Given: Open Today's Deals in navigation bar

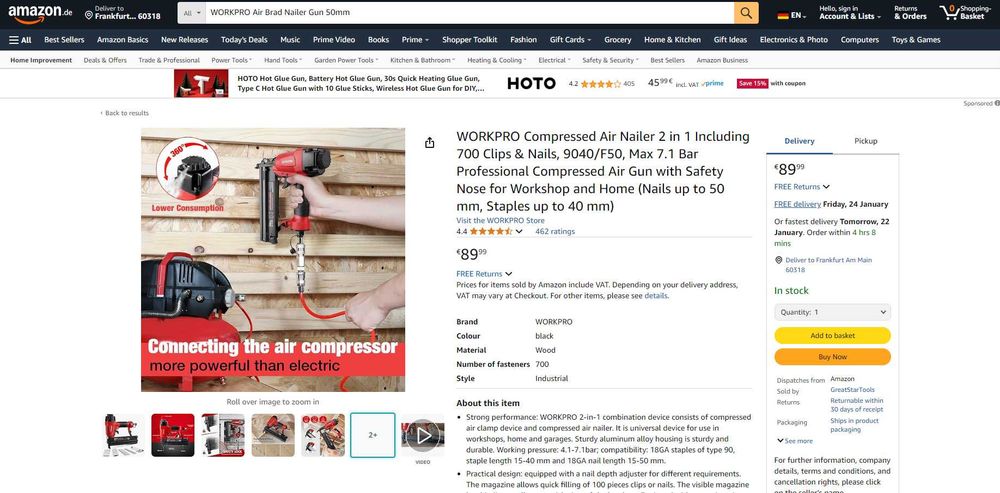Looking at the screenshot, I should pos(244,40).
